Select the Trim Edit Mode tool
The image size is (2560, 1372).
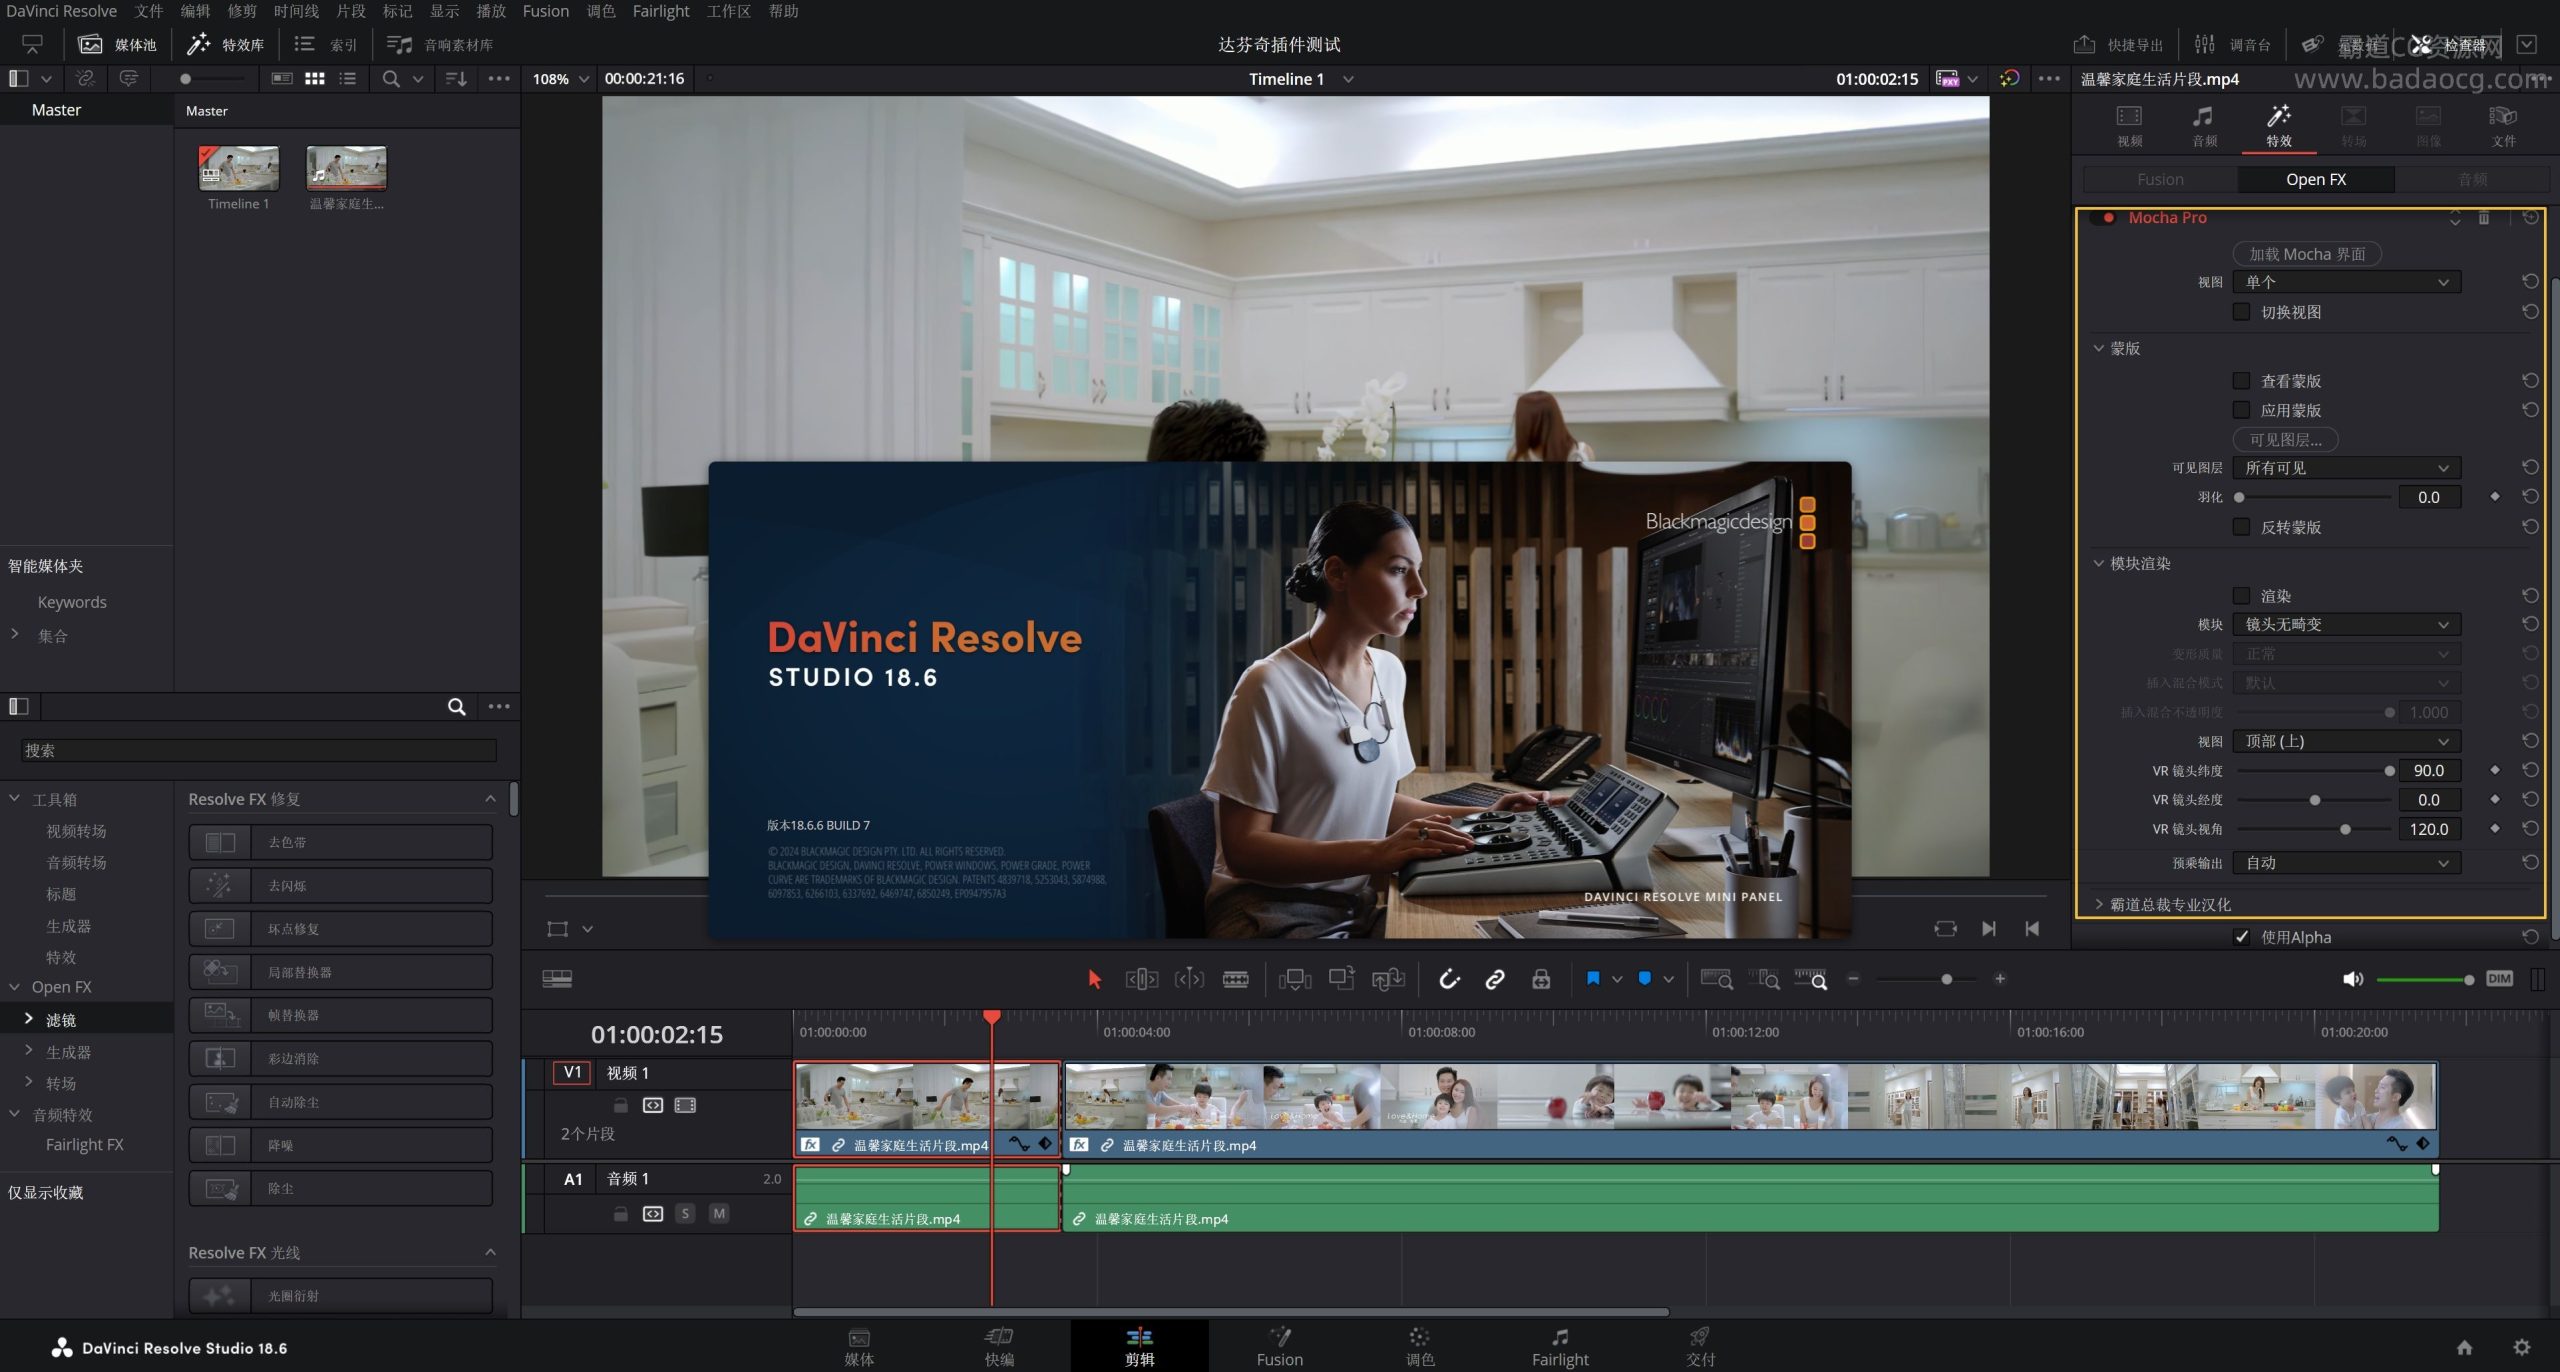tap(1141, 979)
